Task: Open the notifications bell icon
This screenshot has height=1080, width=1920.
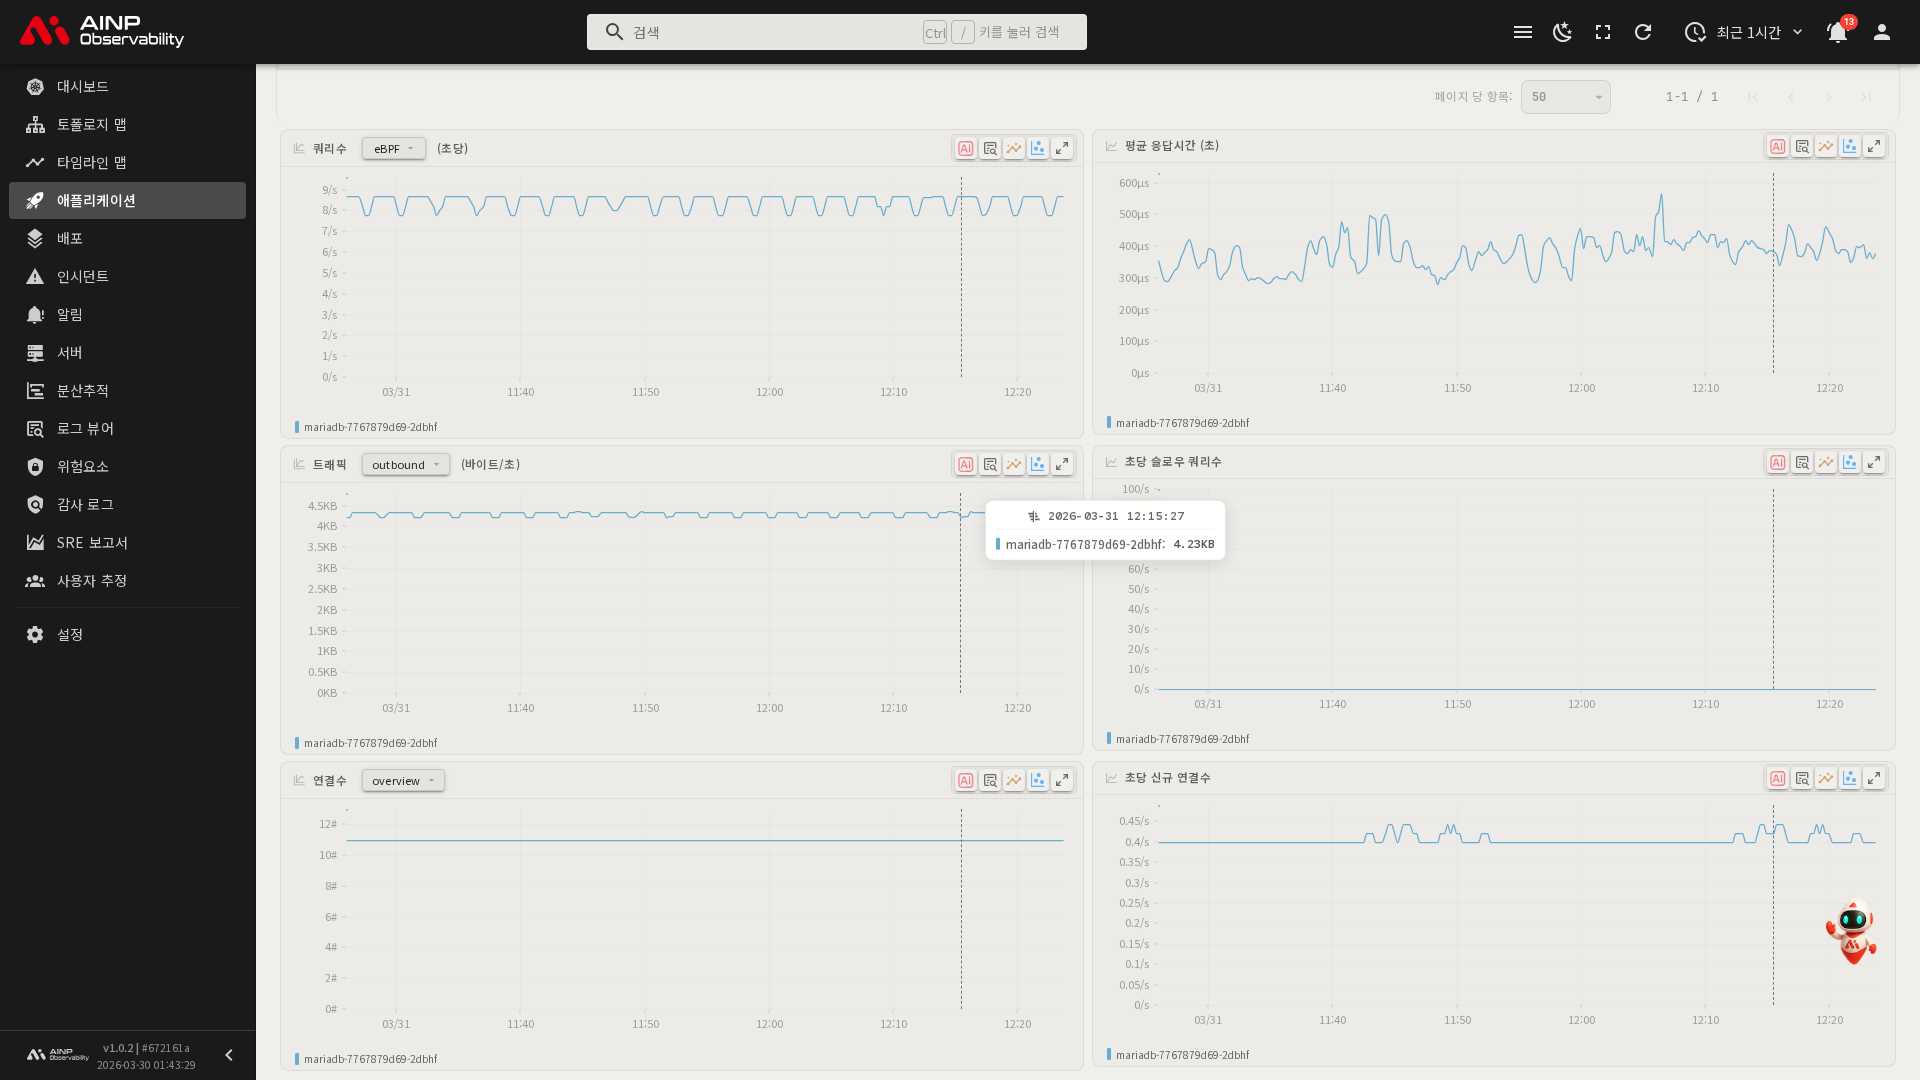Action: pos(1837,32)
